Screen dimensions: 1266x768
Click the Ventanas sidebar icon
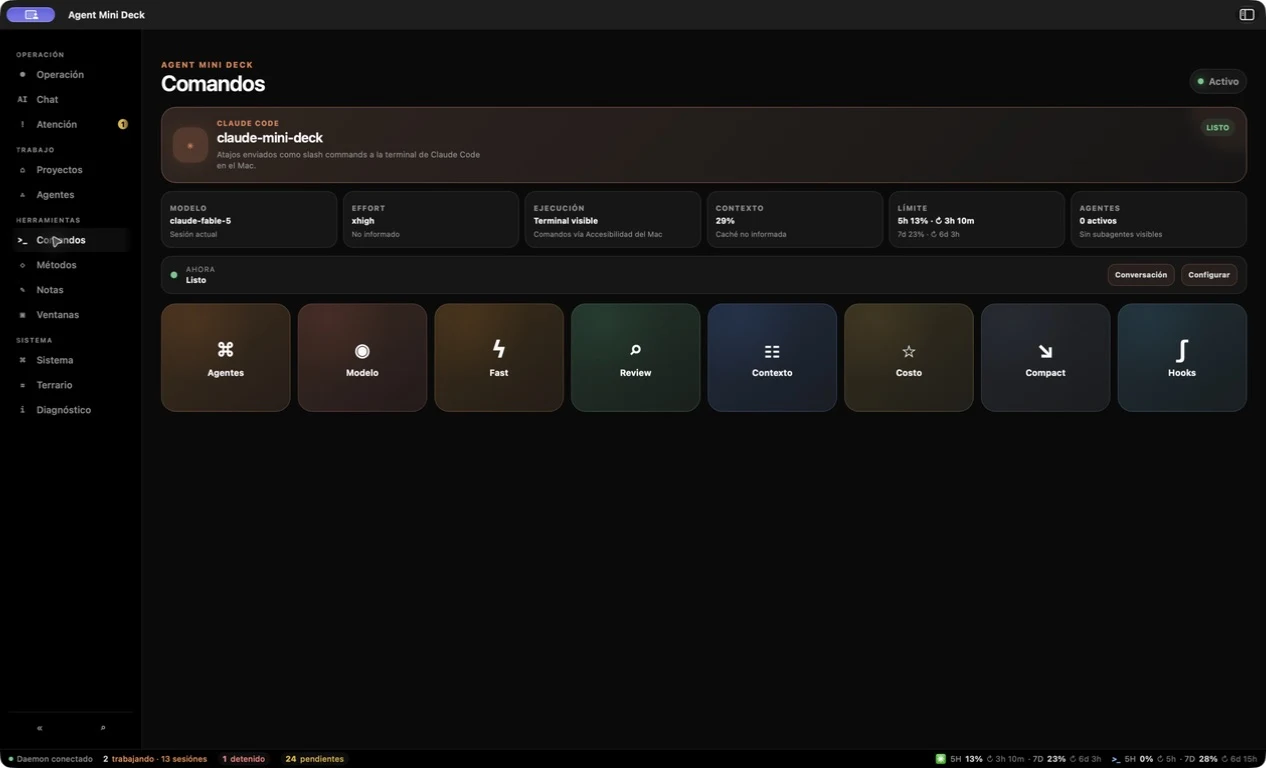[22, 315]
